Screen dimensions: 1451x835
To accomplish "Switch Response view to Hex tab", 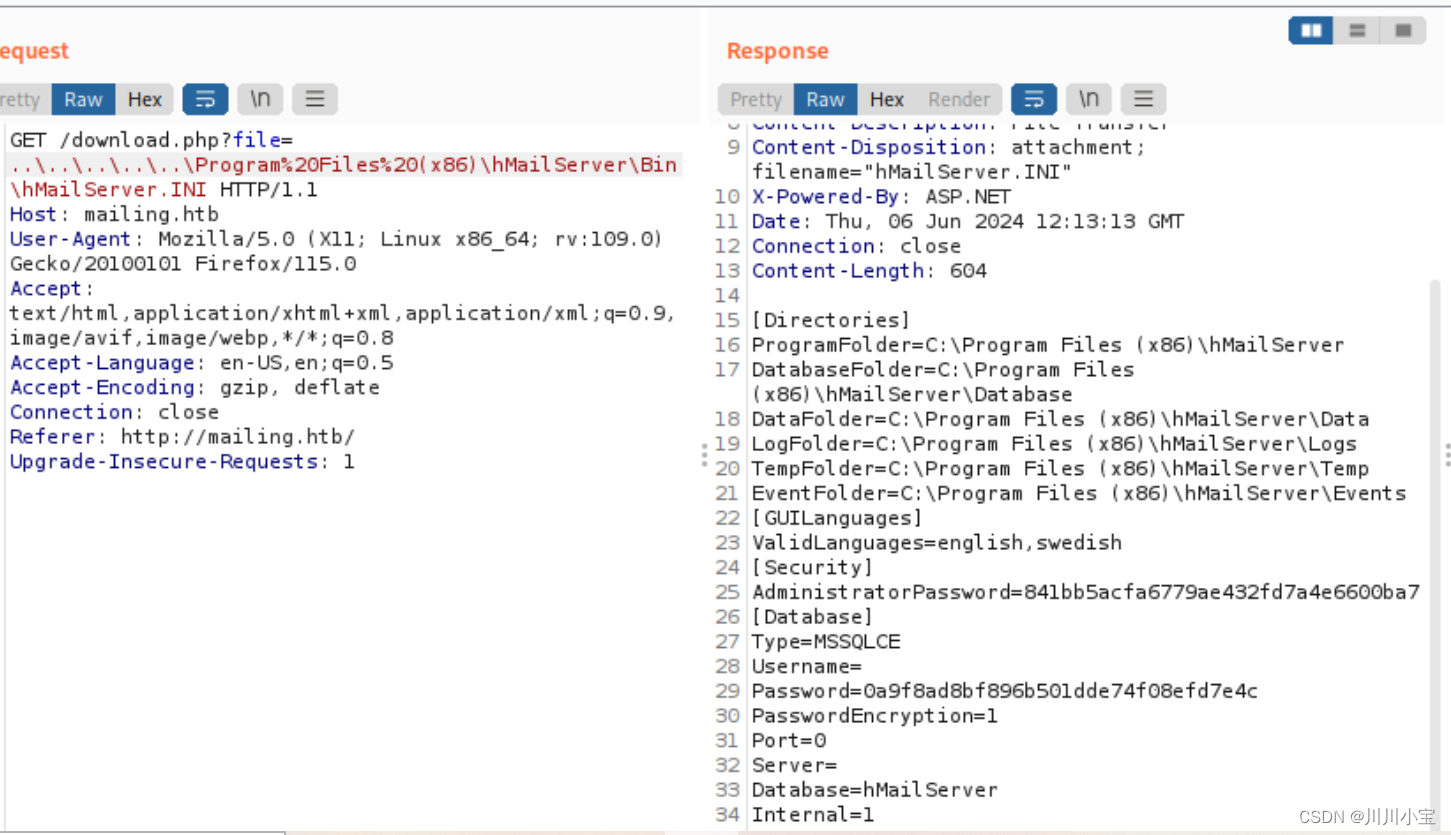I will [887, 99].
